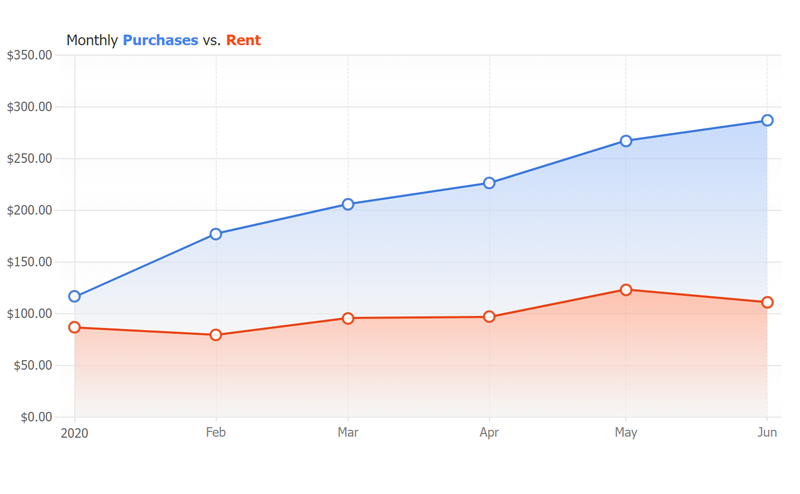Image resolution: width=800 pixels, height=494 pixels.
Task: Click the blue Purchases point at Jun
Action: (x=767, y=120)
